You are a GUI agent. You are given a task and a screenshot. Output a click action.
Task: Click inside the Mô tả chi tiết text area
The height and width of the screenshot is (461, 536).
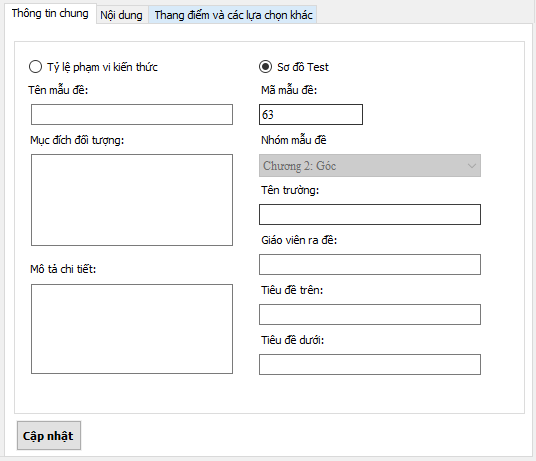coord(132,329)
